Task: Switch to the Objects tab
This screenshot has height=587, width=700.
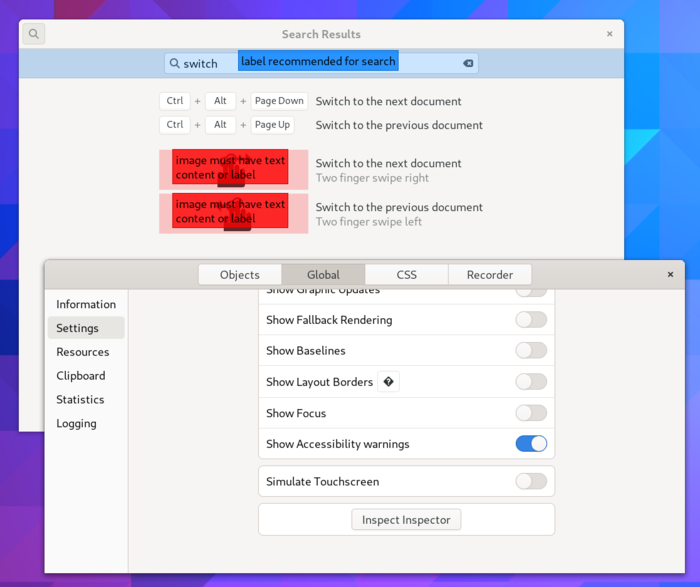Action: pyautogui.click(x=239, y=275)
